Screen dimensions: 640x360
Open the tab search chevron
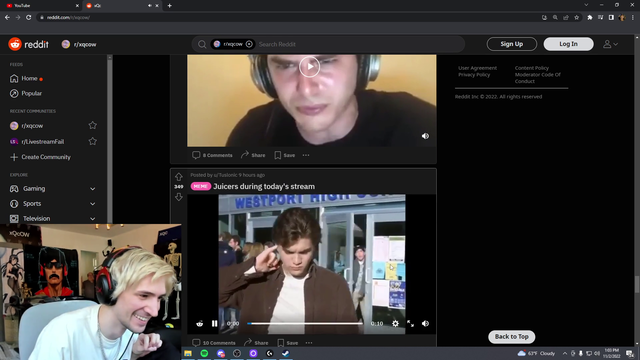586,5
